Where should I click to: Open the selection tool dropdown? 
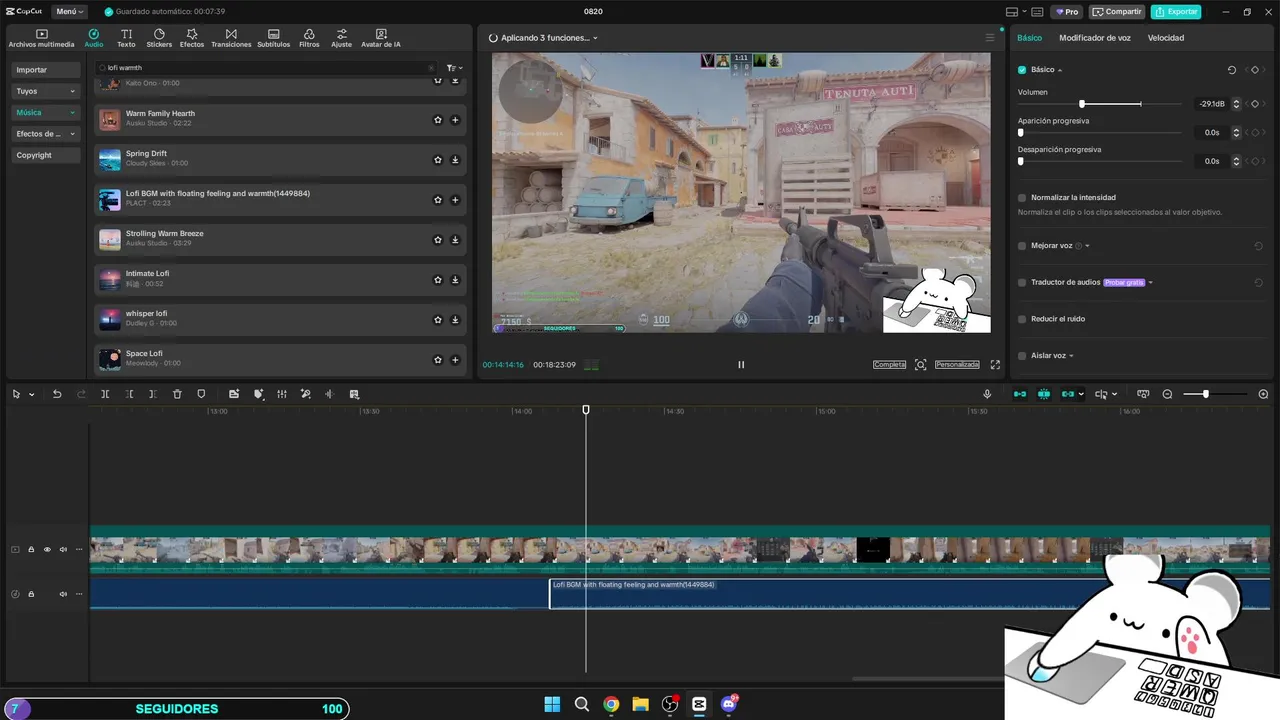tap(32, 394)
